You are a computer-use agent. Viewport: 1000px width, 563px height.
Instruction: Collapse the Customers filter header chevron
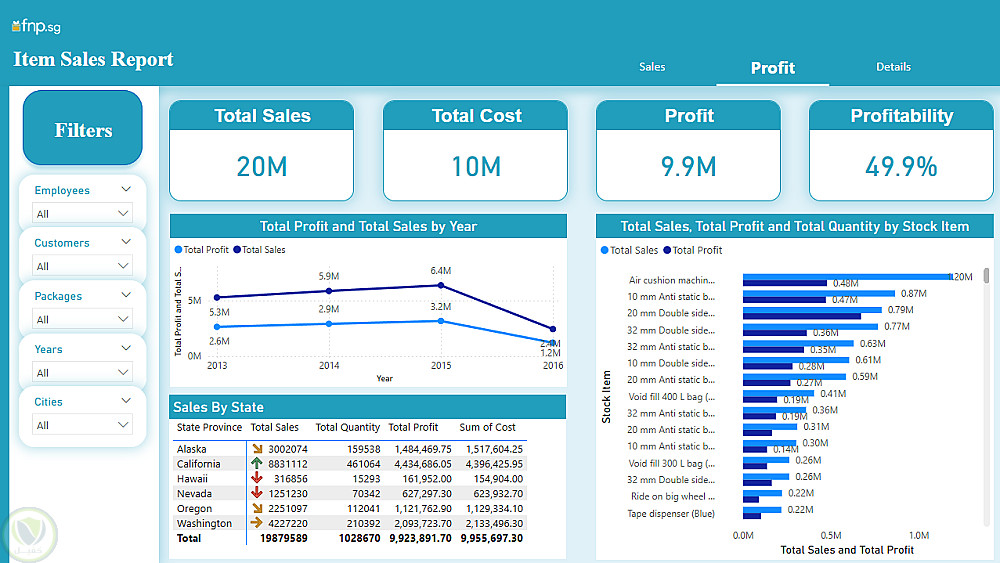(x=126, y=242)
